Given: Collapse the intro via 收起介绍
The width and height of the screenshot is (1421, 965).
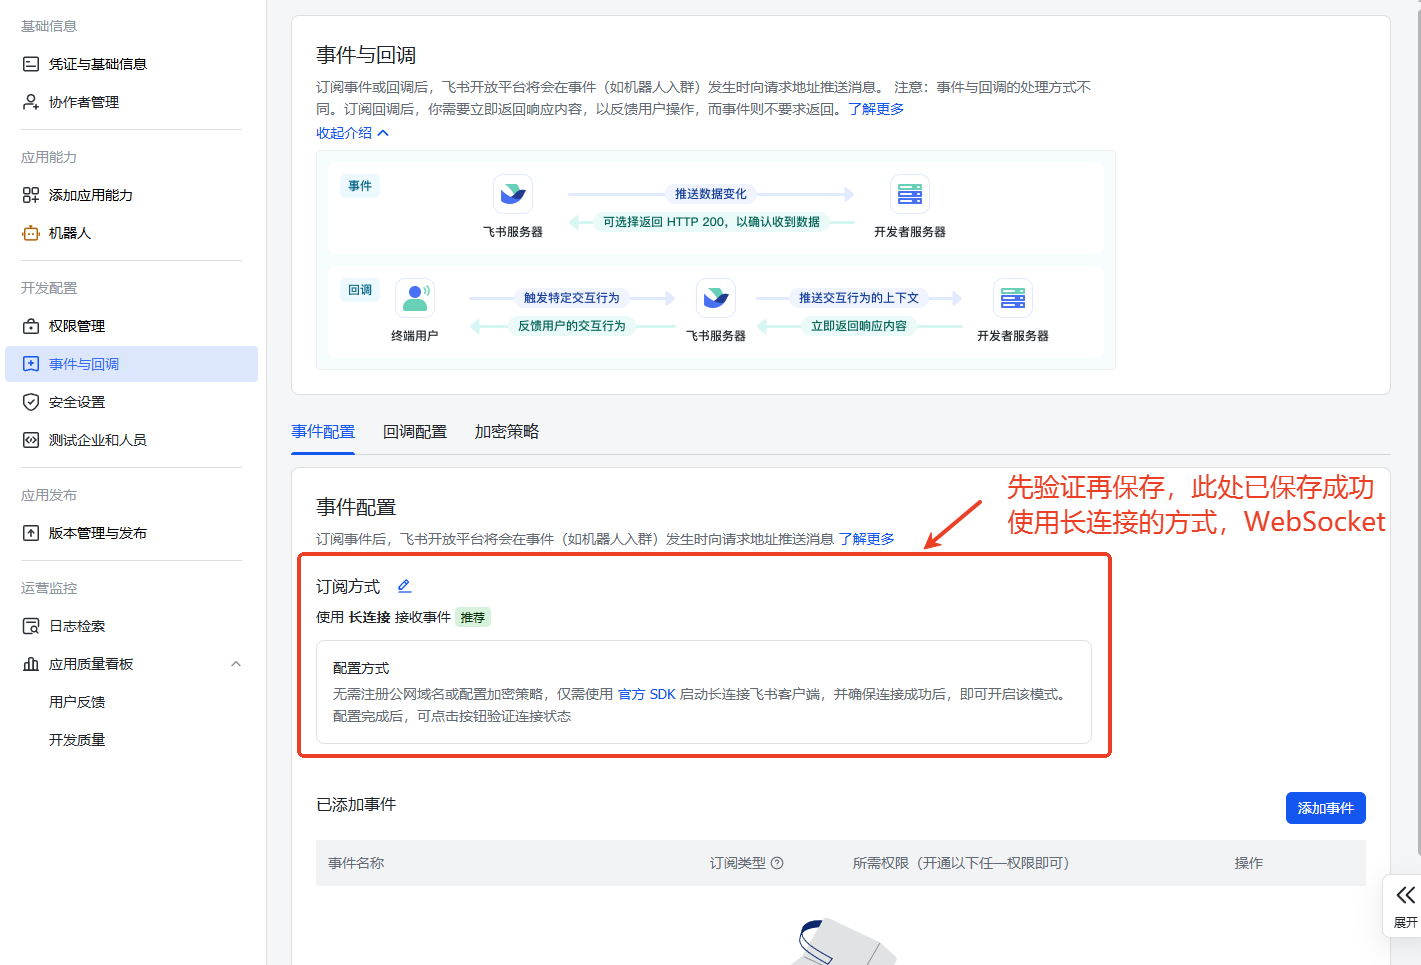Looking at the screenshot, I should pos(352,133).
